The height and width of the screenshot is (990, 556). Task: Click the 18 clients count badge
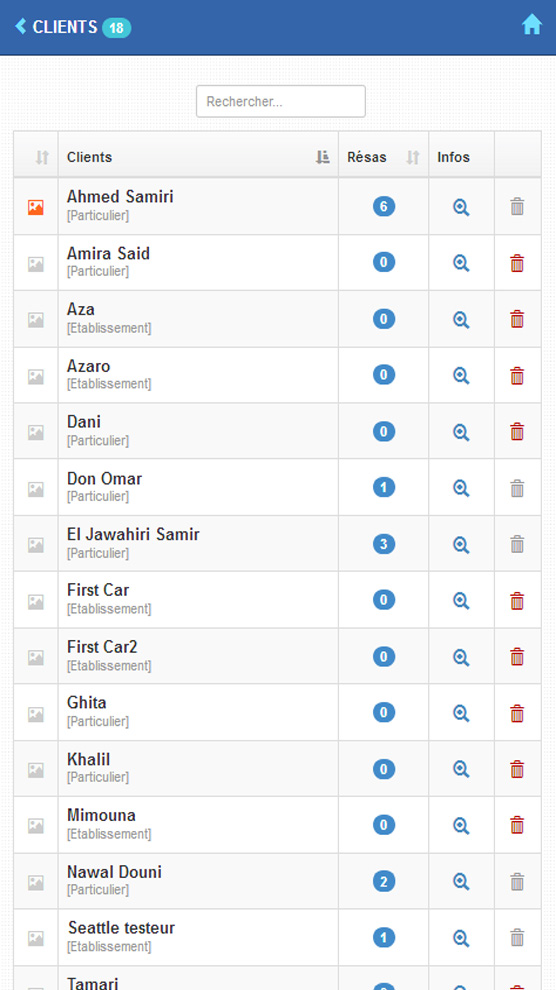116,28
